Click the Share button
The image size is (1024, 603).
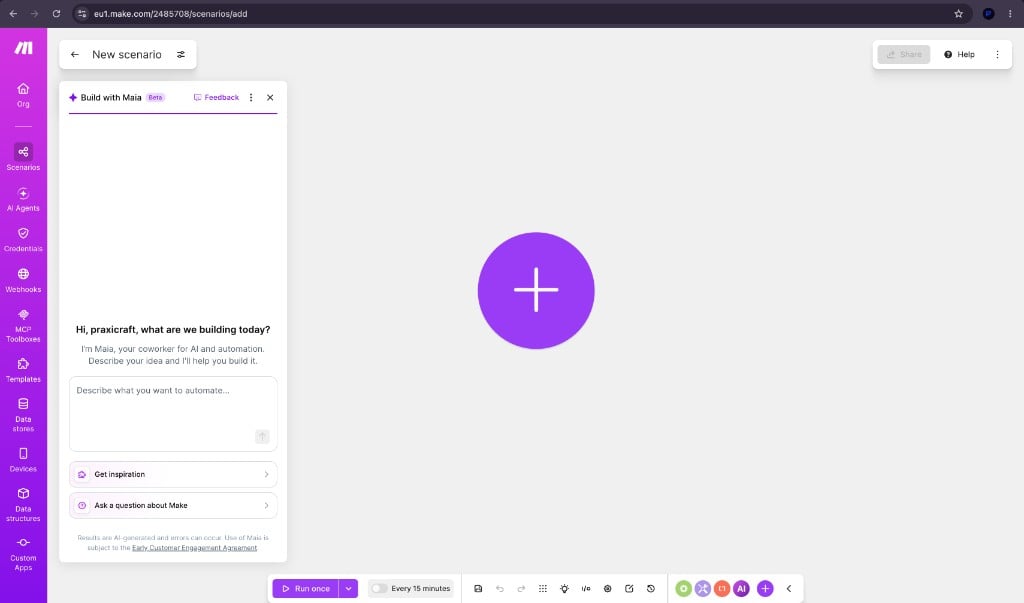click(x=904, y=54)
